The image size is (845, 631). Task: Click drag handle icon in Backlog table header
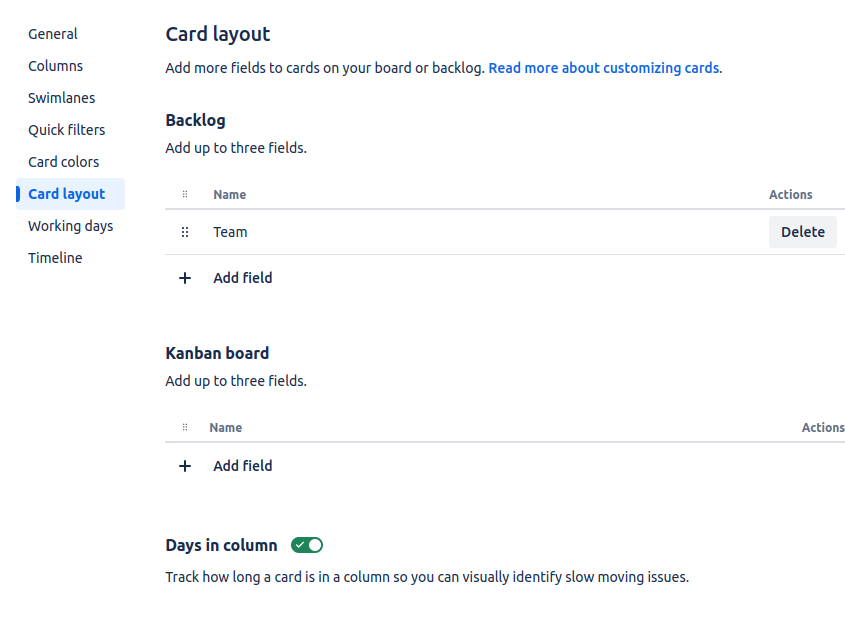pos(185,194)
